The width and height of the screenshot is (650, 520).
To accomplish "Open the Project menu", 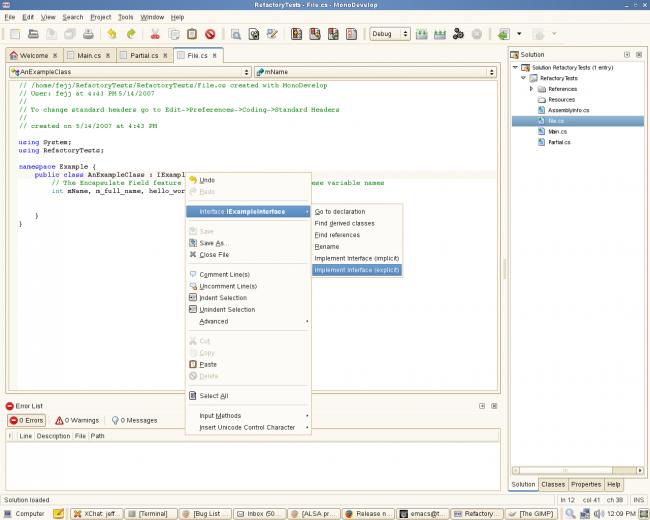I will [101, 17].
